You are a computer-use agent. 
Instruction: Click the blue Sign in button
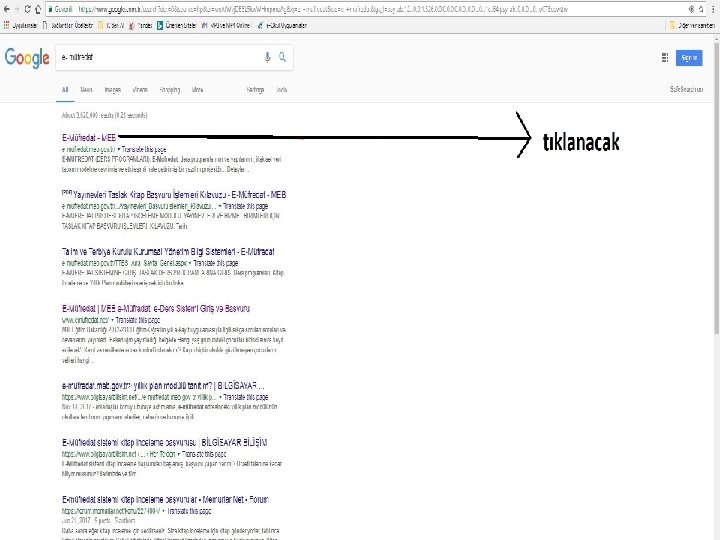(689, 57)
